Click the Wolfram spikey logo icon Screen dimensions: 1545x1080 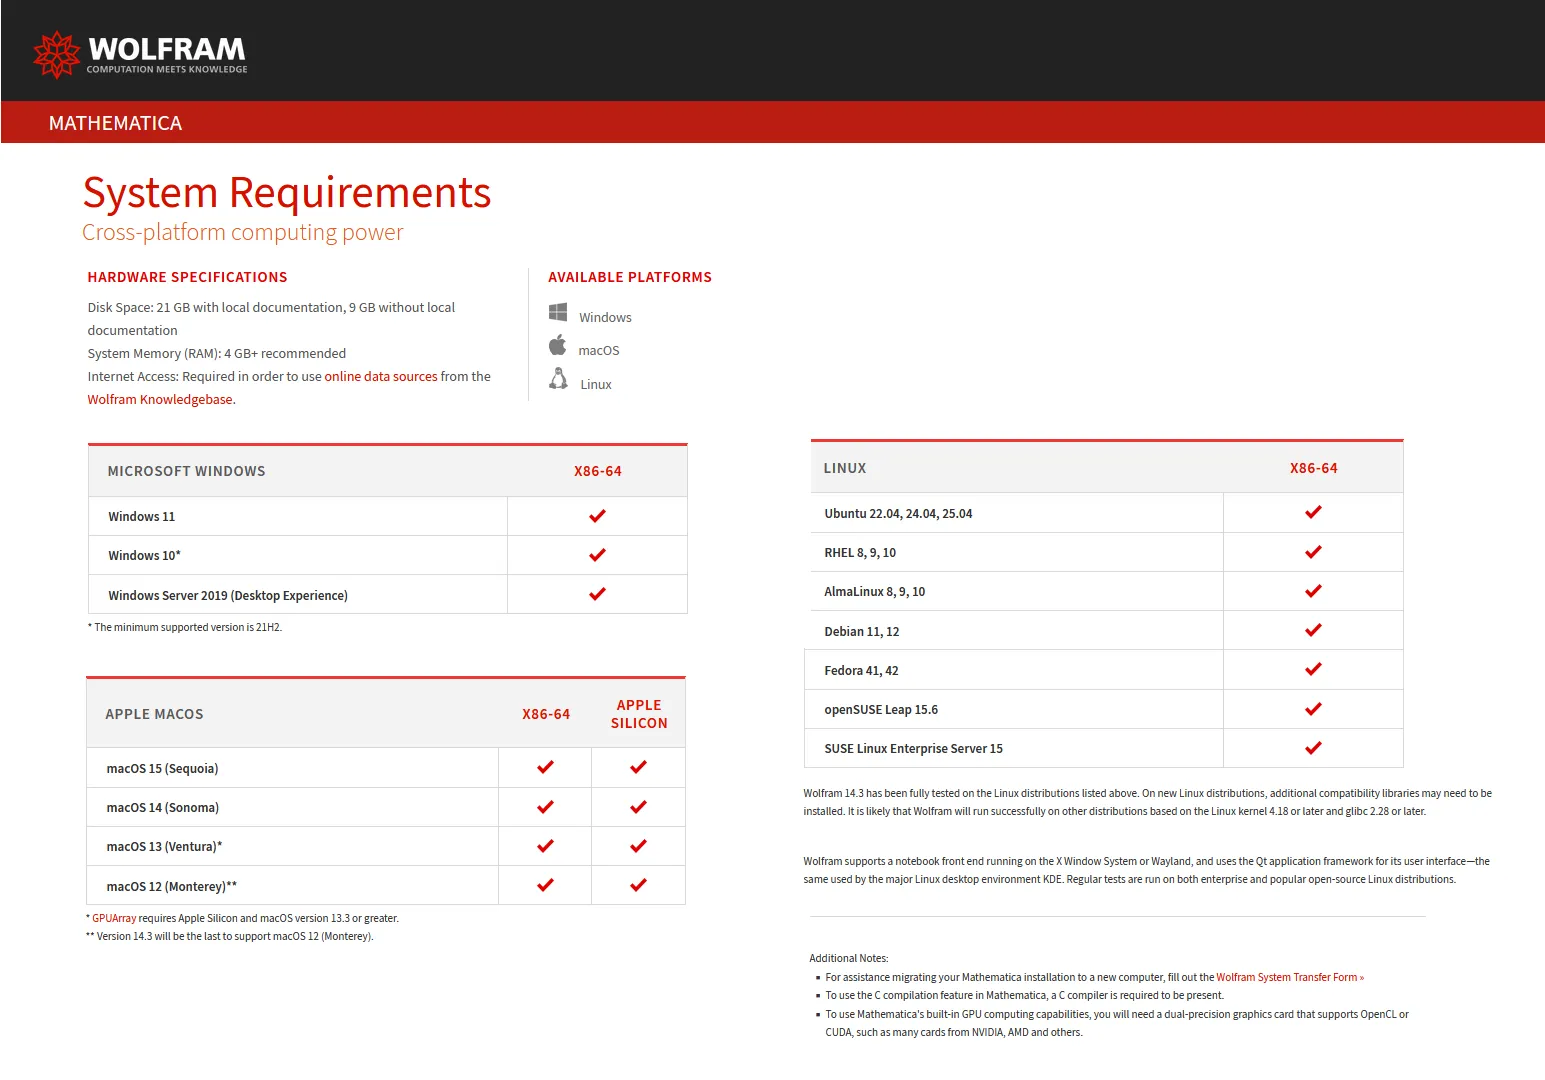tap(56, 54)
